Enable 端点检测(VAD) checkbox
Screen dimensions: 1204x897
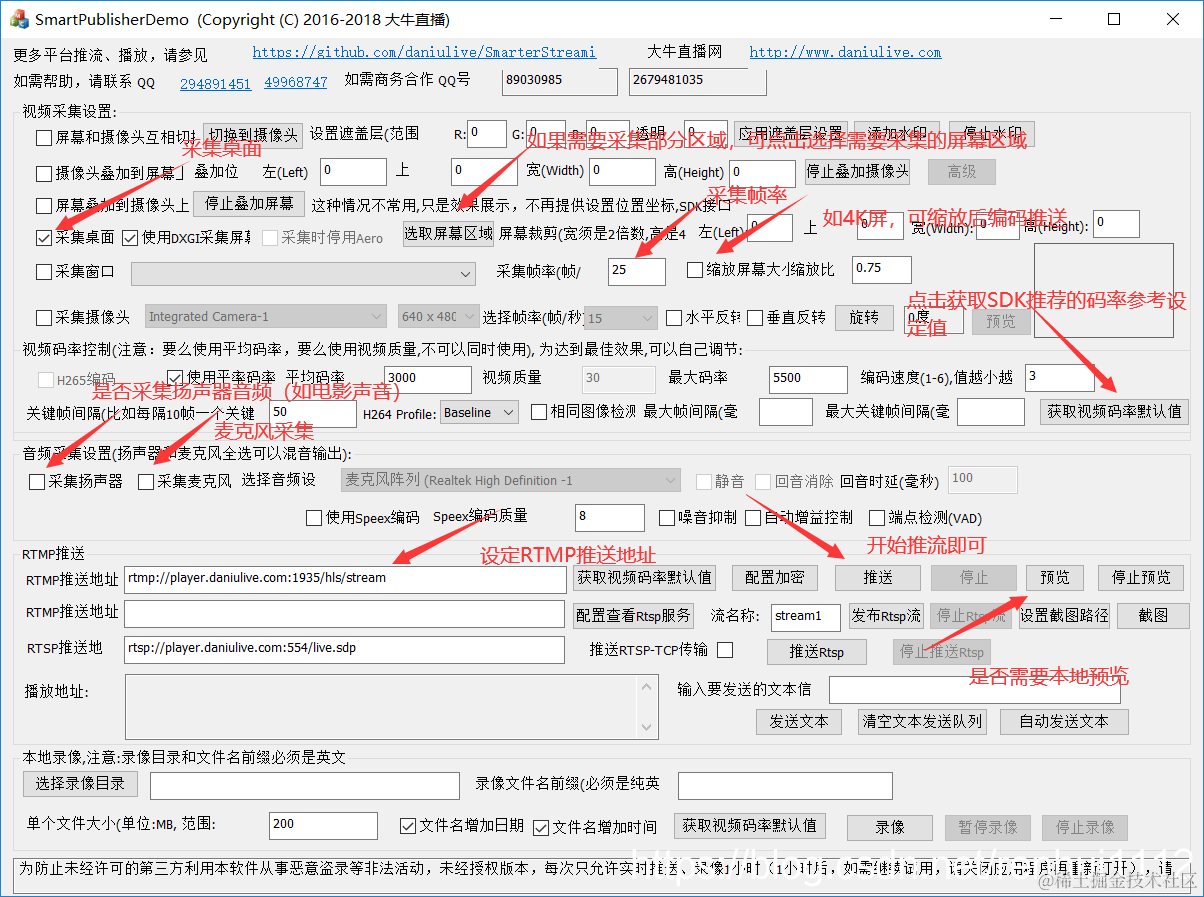[877, 518]
